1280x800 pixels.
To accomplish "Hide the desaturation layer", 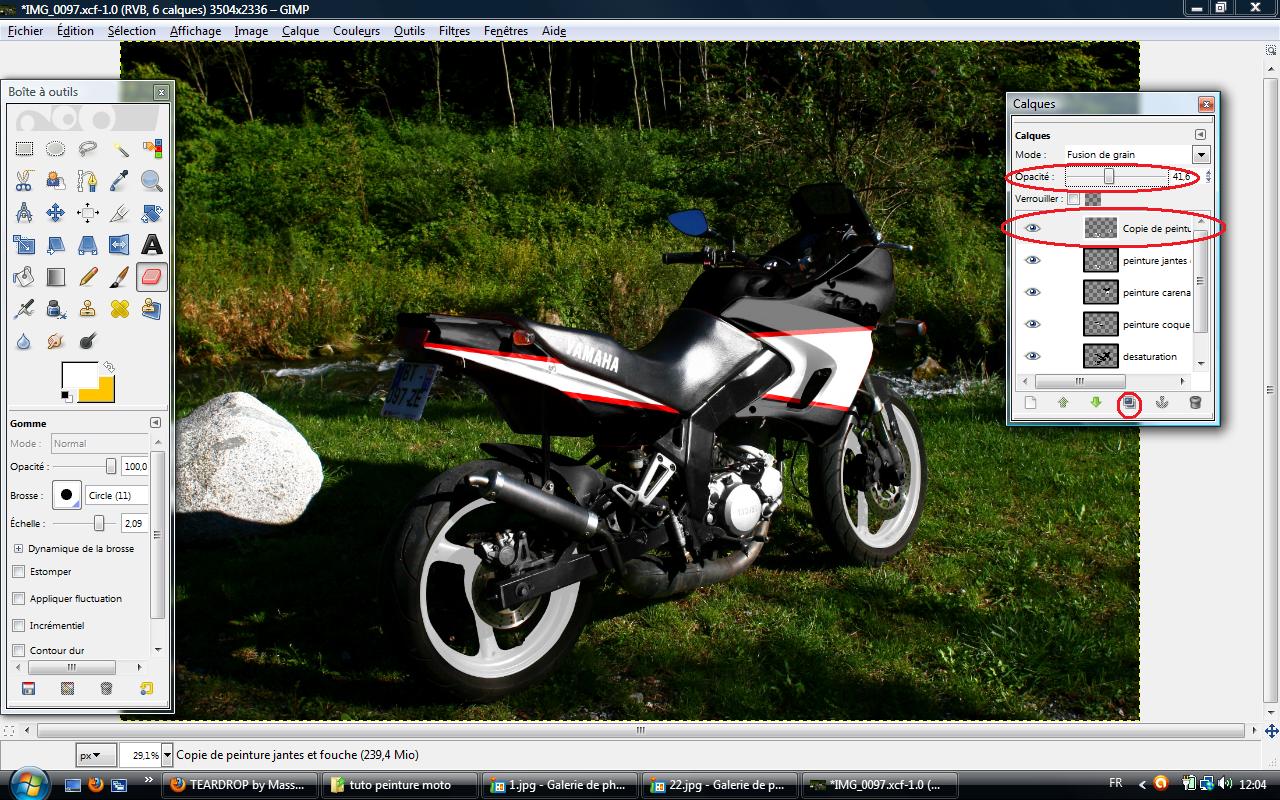I will point(1033,356).
